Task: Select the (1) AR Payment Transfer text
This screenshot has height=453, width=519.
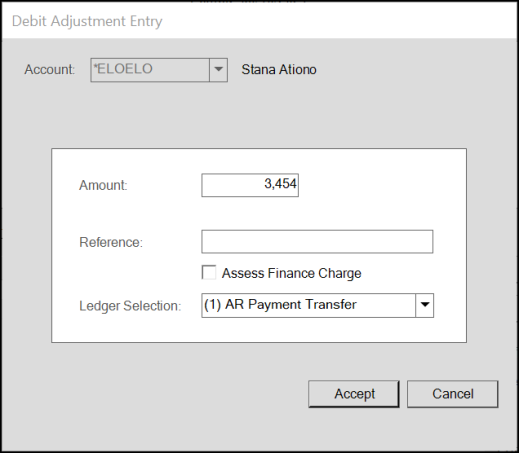Action: [280, 305]
